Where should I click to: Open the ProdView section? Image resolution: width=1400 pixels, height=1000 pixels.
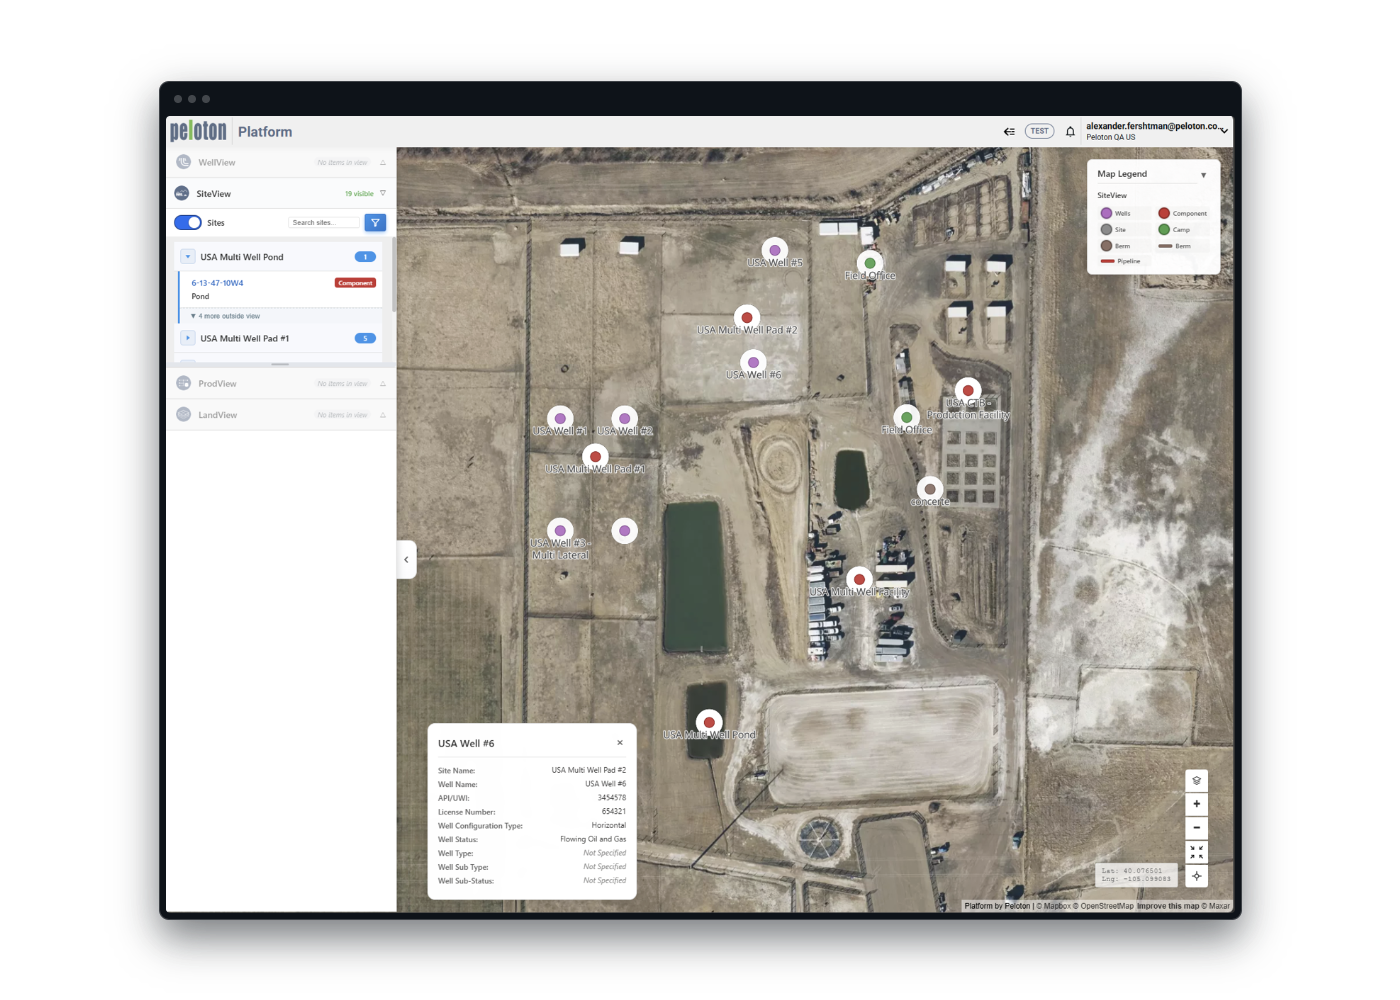pos(281,384)
